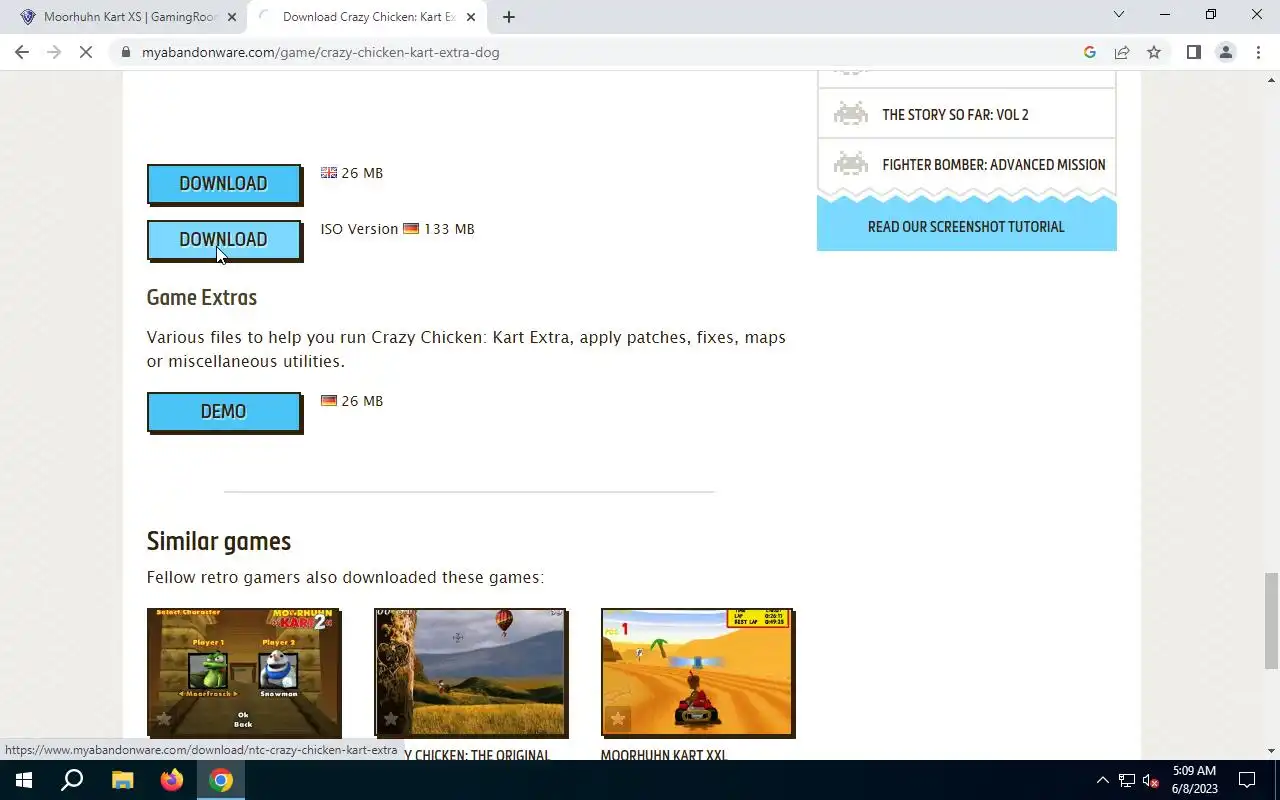Viewport: 1280px width, 800px height.
Task: Click the German flag beside demo size
Action: coord(329,401)
